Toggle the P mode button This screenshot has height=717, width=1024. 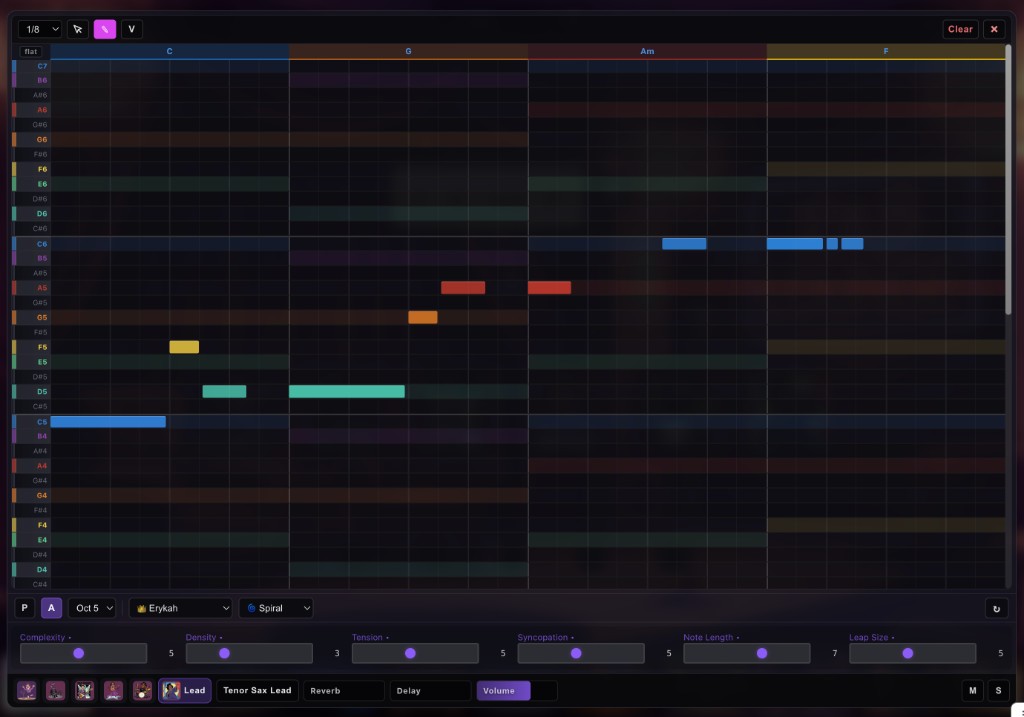[24, 608]
